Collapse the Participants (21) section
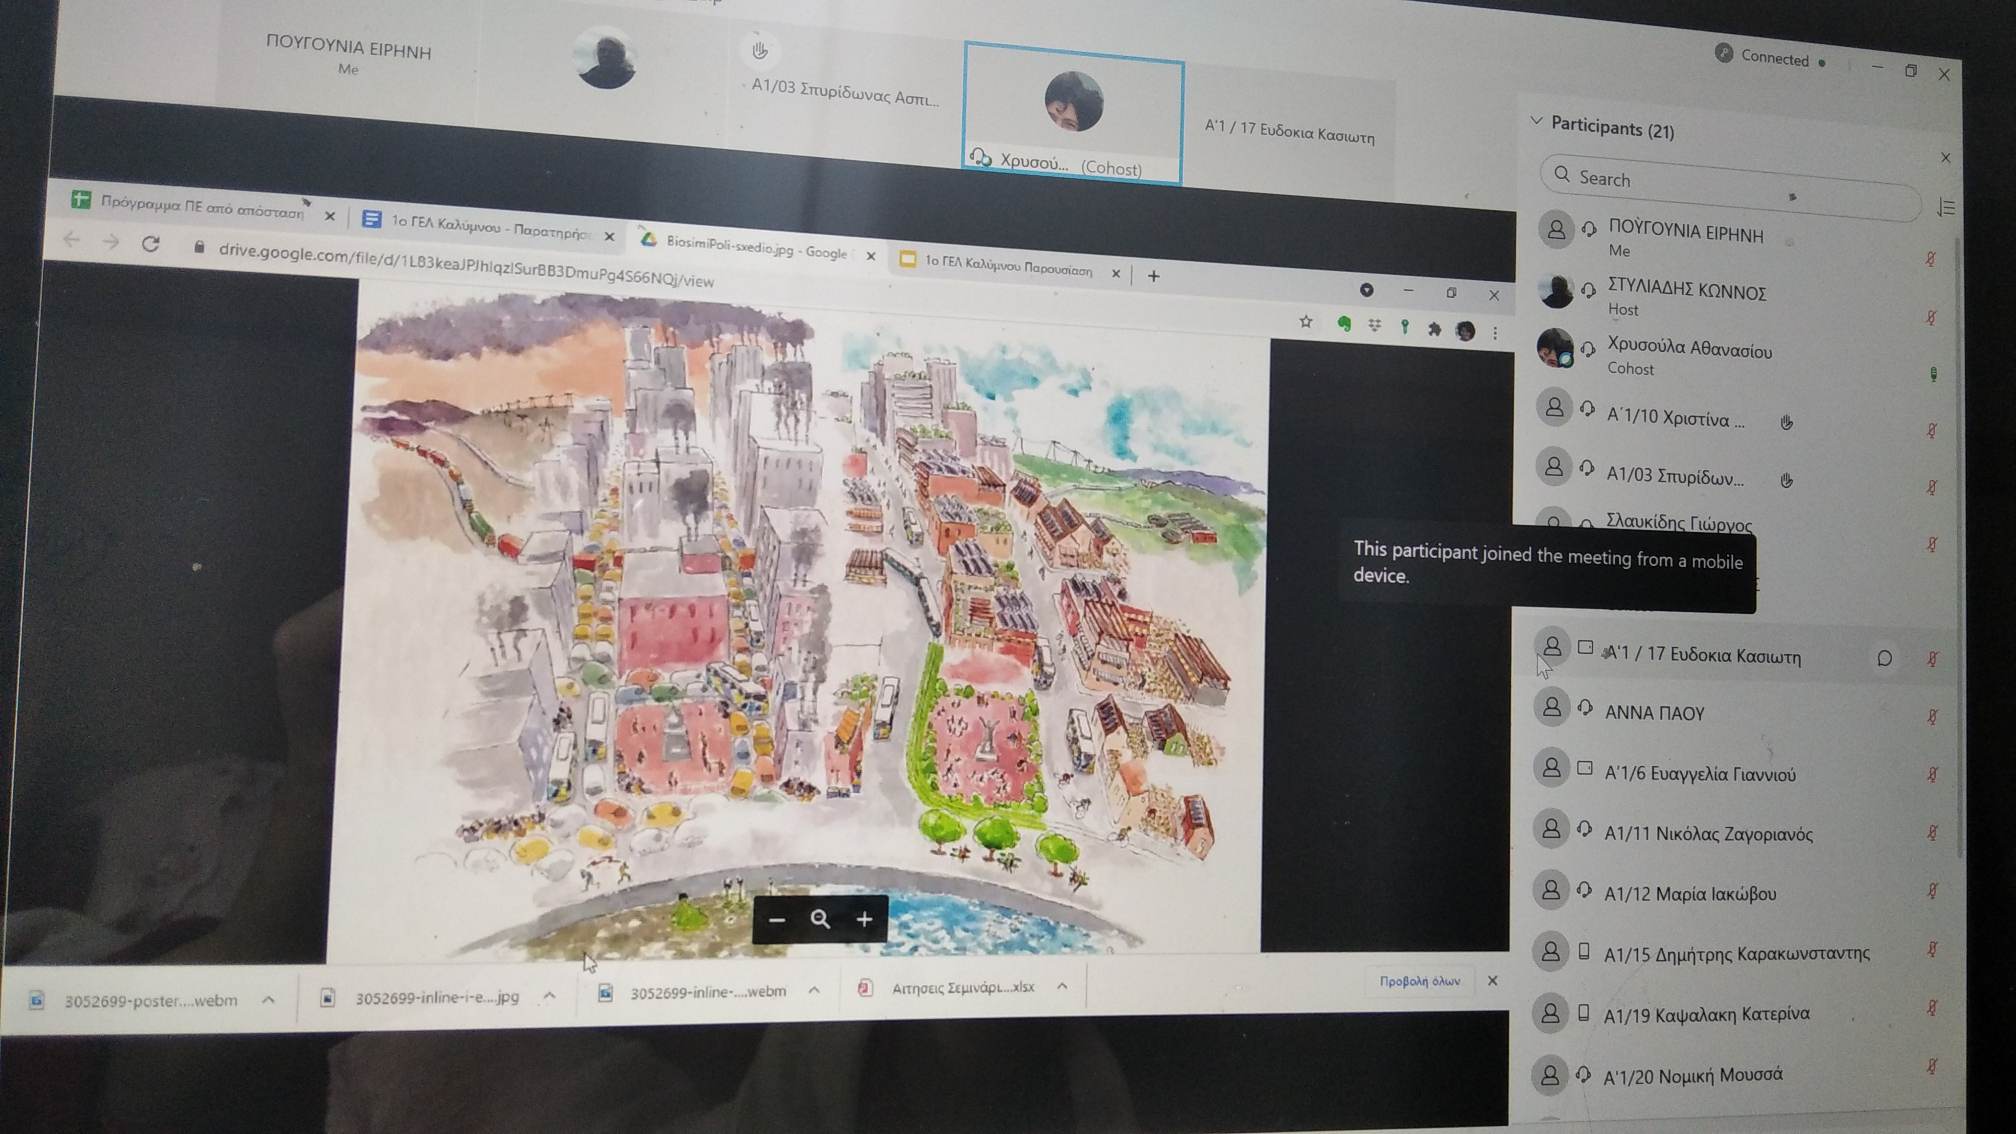This screenshot has height=1134, width=2016. 1536,121
